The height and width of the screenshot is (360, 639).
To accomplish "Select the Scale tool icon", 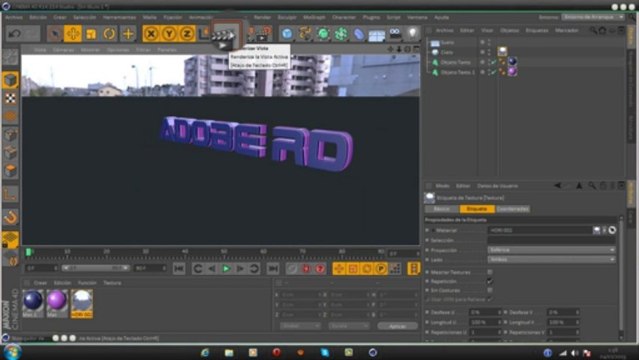I will (91, 33).
